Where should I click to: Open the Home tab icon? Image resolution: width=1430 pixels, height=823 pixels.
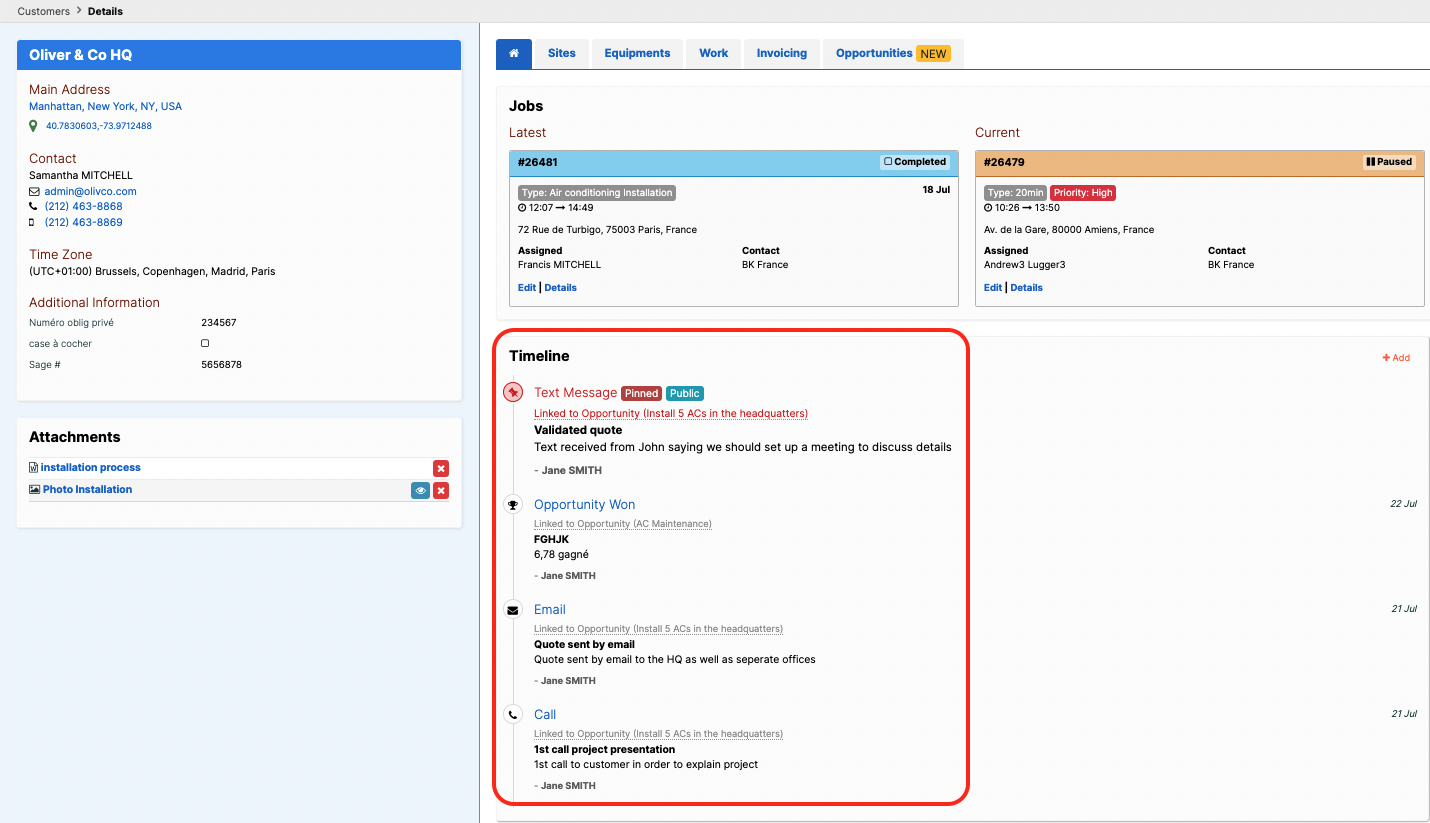[x=513, y=54]
